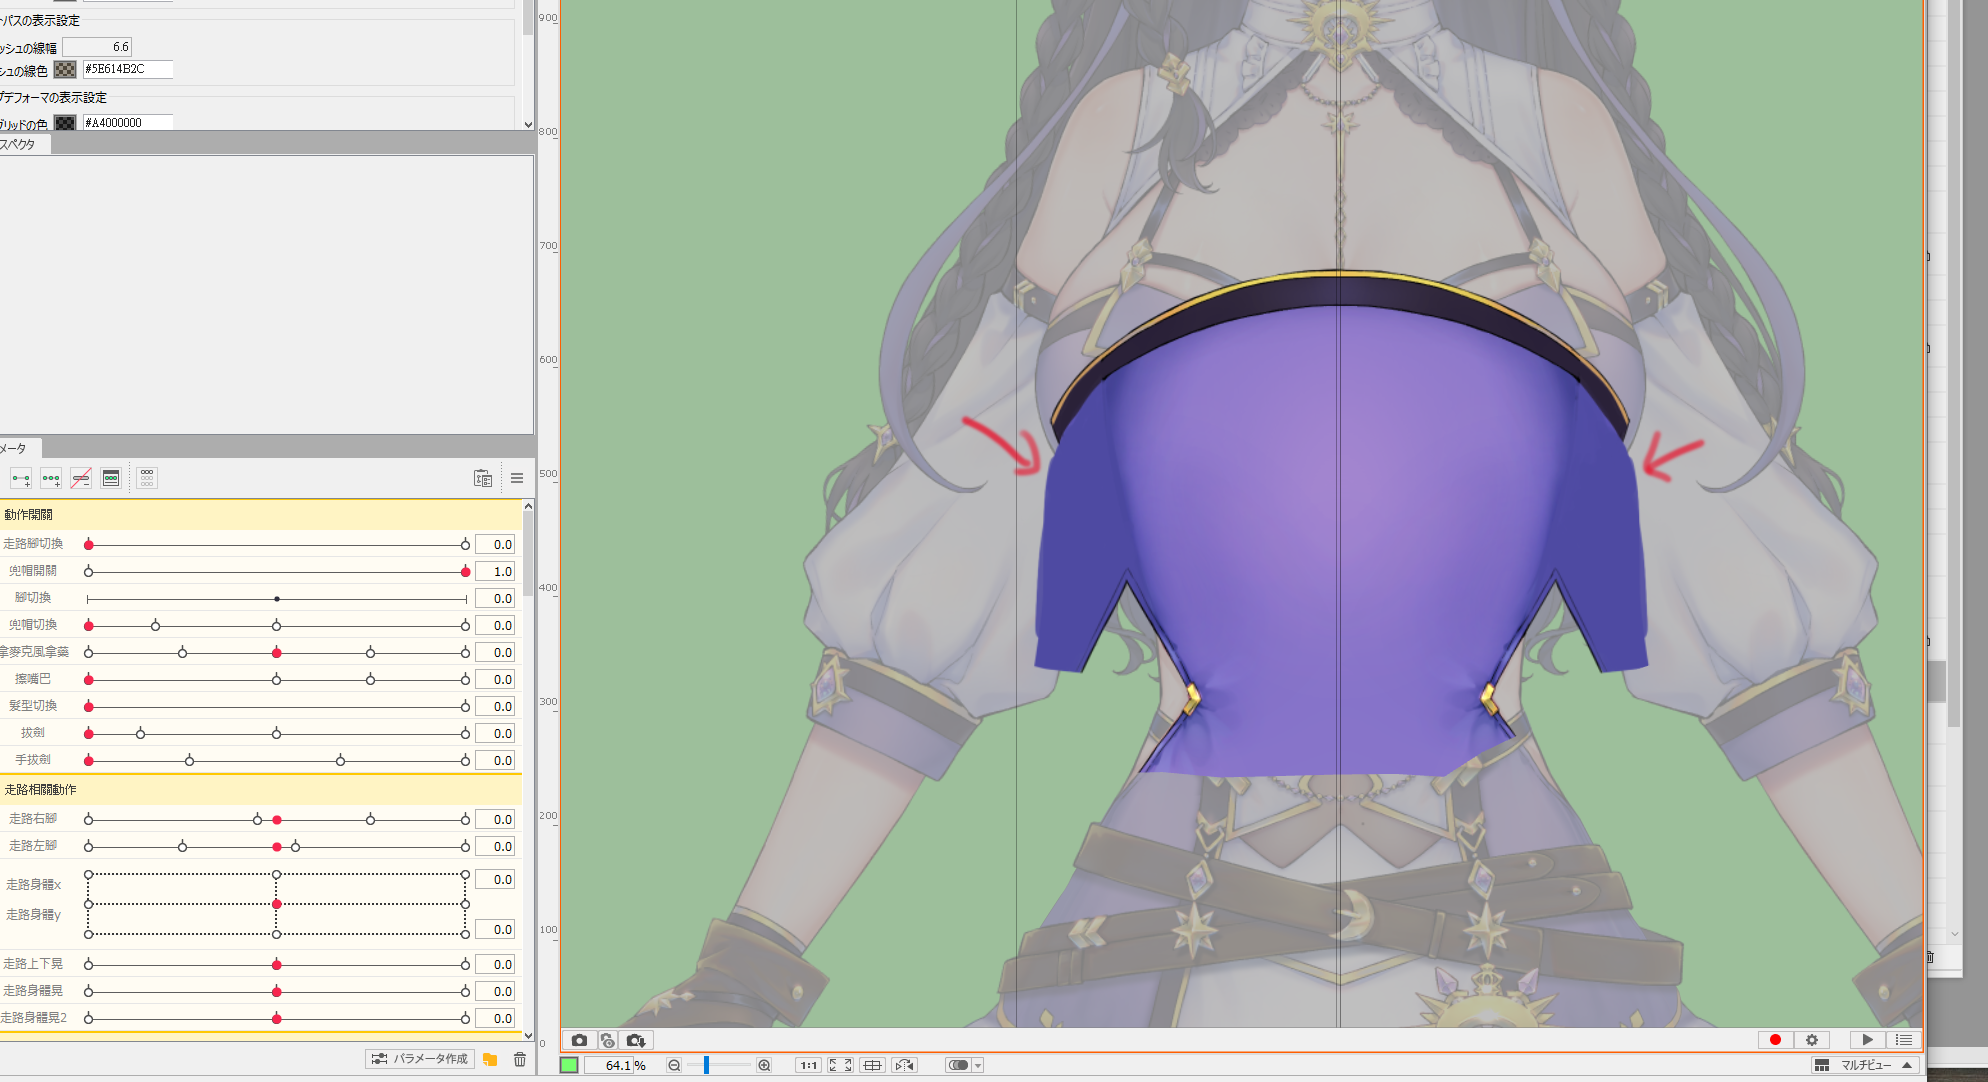1988x1082 pixels.
Task: Click the reset view position icon
Action: (x=872, y=1065)
